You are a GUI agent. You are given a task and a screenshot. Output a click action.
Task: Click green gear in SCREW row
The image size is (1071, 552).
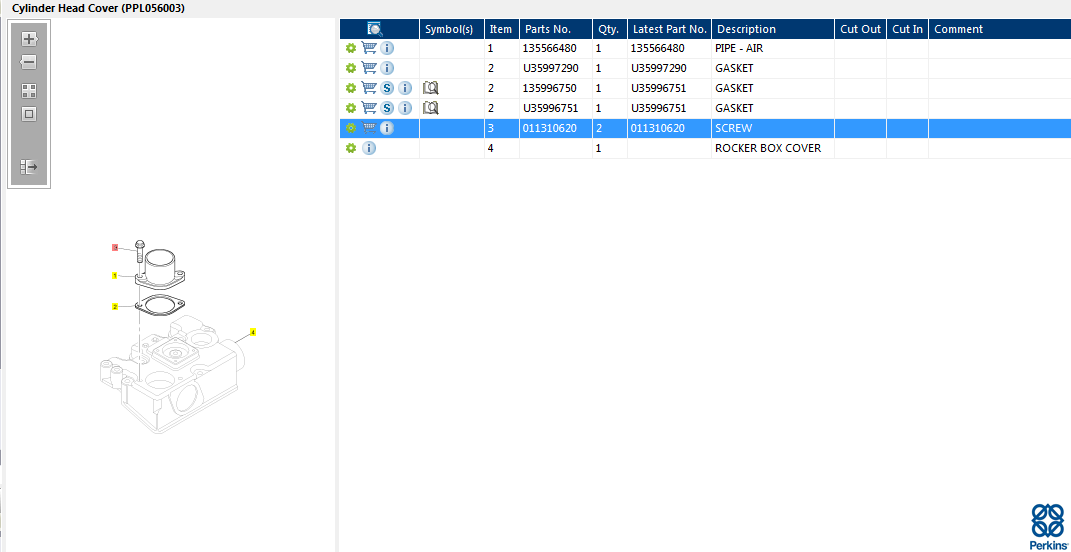pos(351,128)
